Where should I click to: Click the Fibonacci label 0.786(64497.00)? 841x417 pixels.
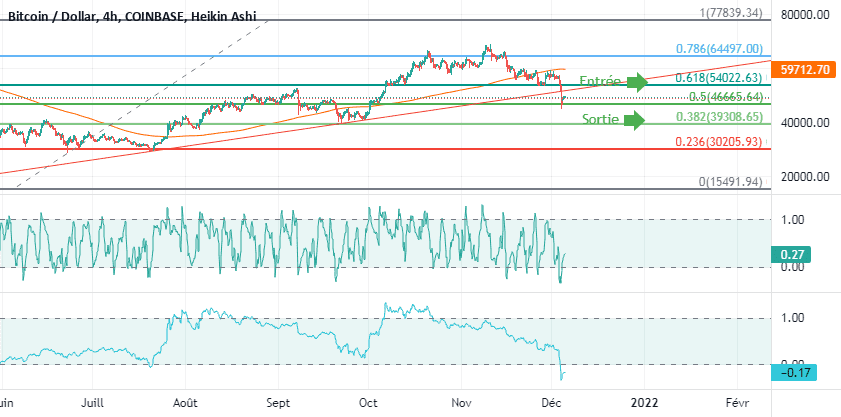coord(719,49)
